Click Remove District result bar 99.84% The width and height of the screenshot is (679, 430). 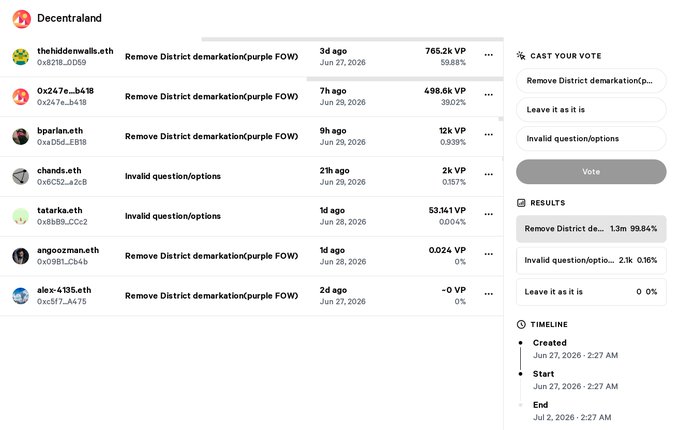coord(591,229)
